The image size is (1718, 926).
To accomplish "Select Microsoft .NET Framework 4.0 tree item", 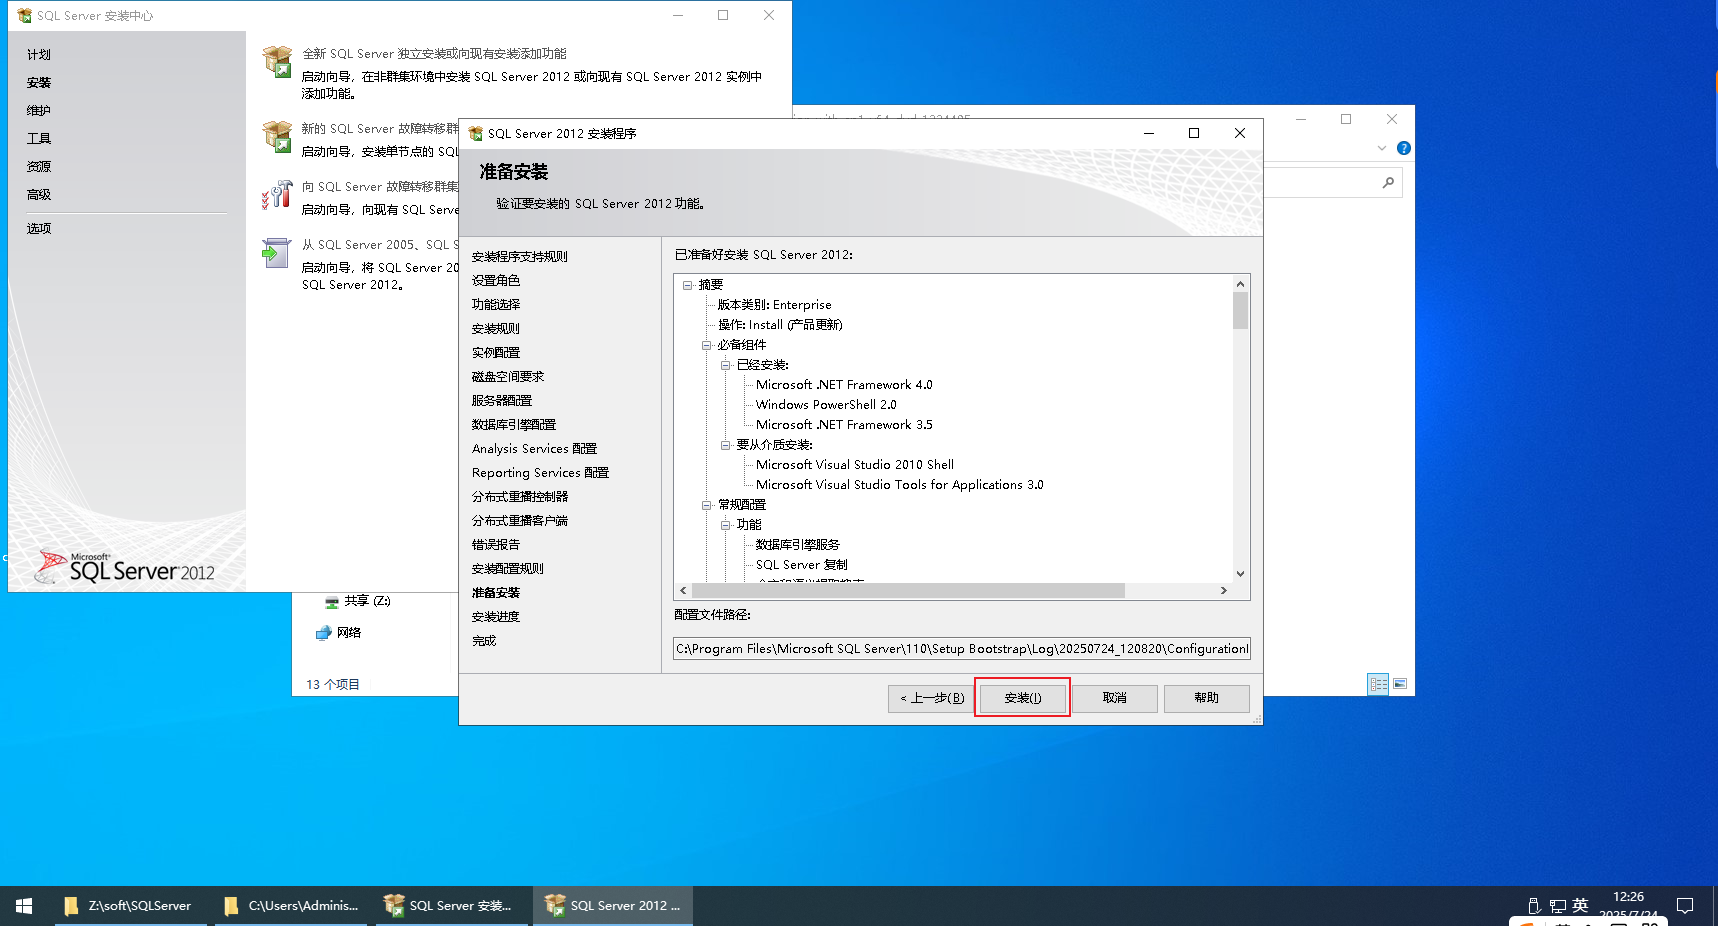I will [844, 385].
